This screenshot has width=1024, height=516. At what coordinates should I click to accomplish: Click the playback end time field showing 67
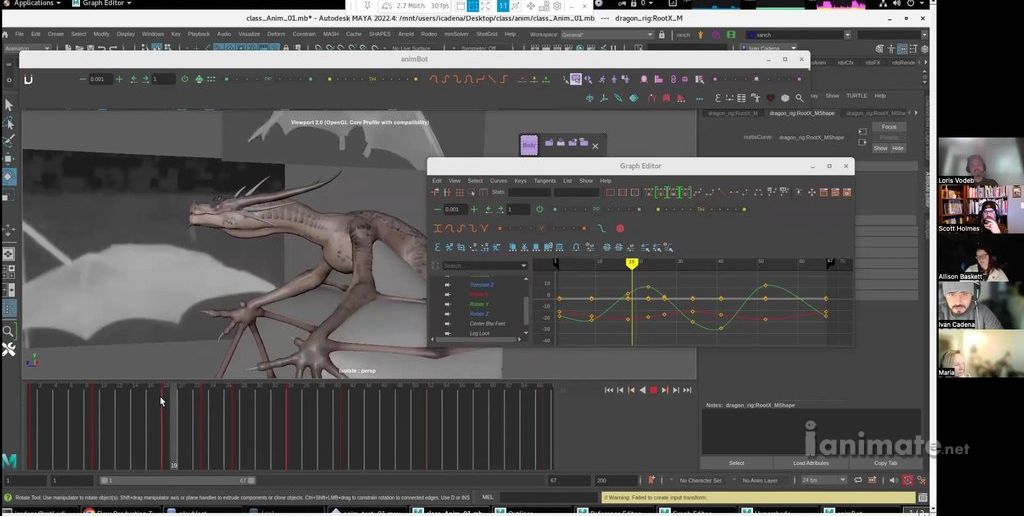coord(570,480)
